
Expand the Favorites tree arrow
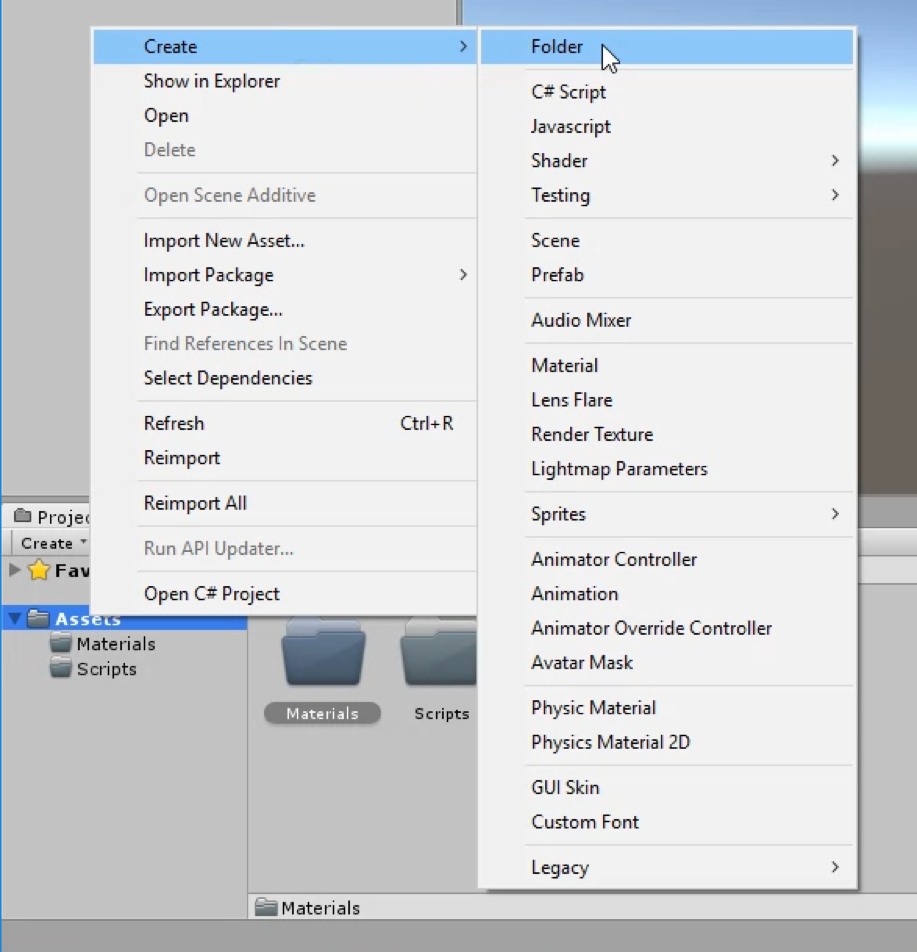pos(15,570)
